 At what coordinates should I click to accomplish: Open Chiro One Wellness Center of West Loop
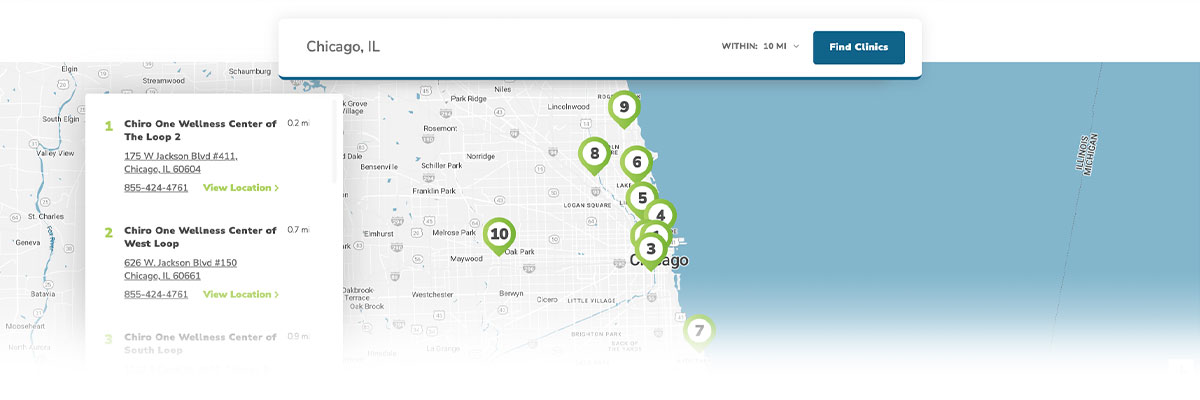[200, 237]
